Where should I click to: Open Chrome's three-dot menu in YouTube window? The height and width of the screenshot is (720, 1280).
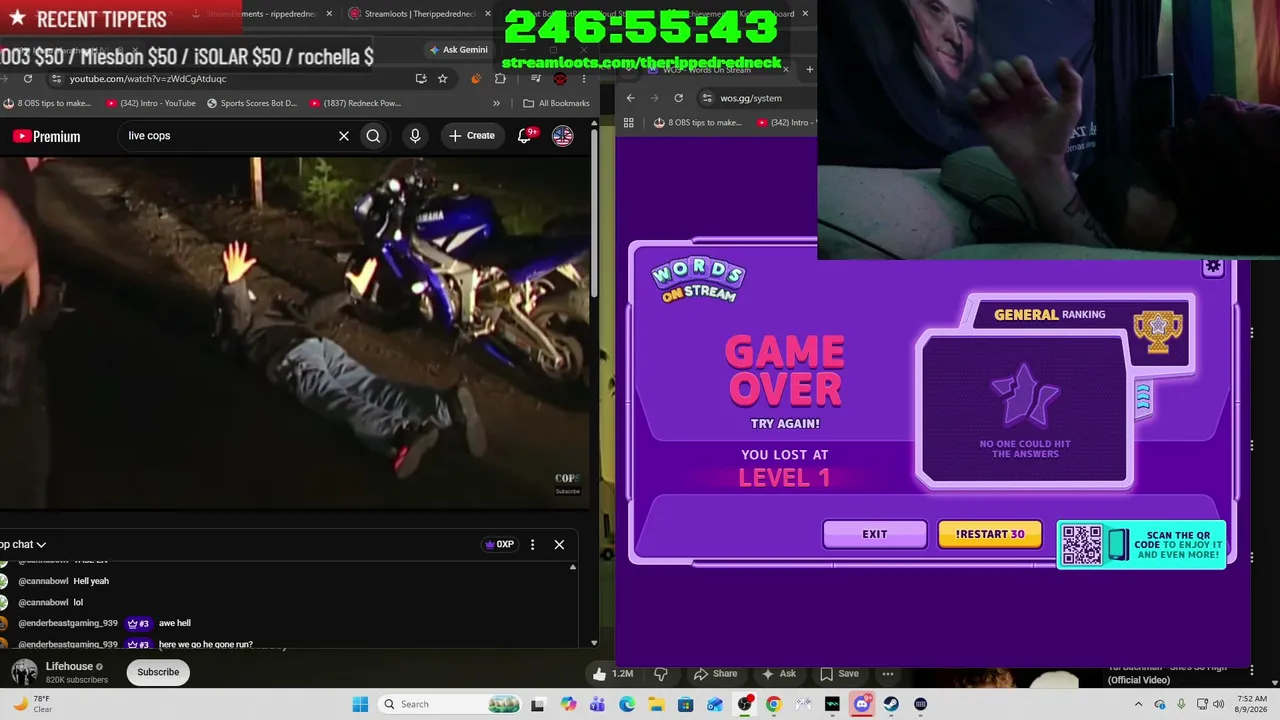(583, 79)
